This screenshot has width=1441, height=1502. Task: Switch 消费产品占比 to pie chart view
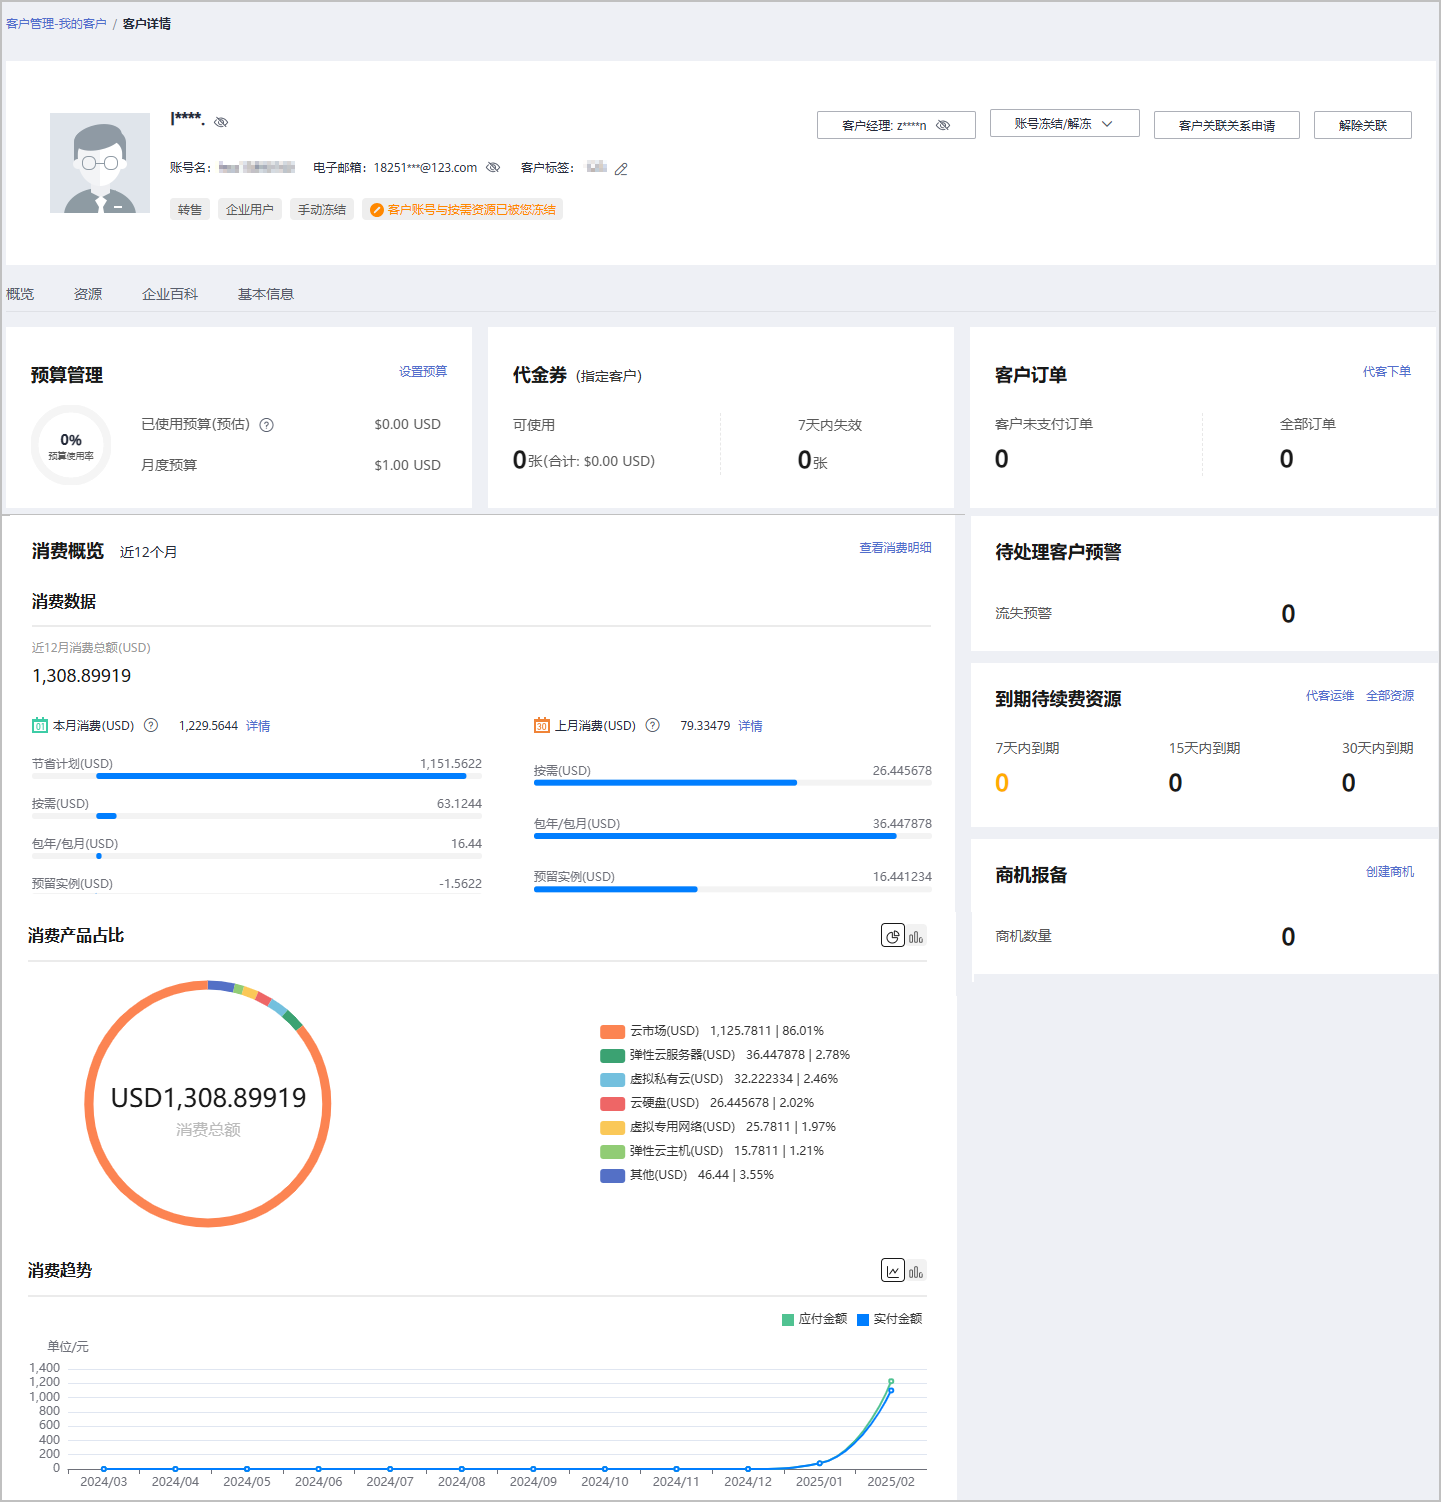pos(893,936)
